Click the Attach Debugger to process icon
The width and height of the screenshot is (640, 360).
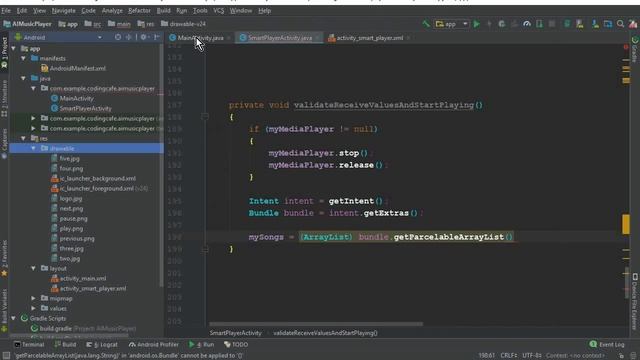pyautogui.click(x=539, y=24)
